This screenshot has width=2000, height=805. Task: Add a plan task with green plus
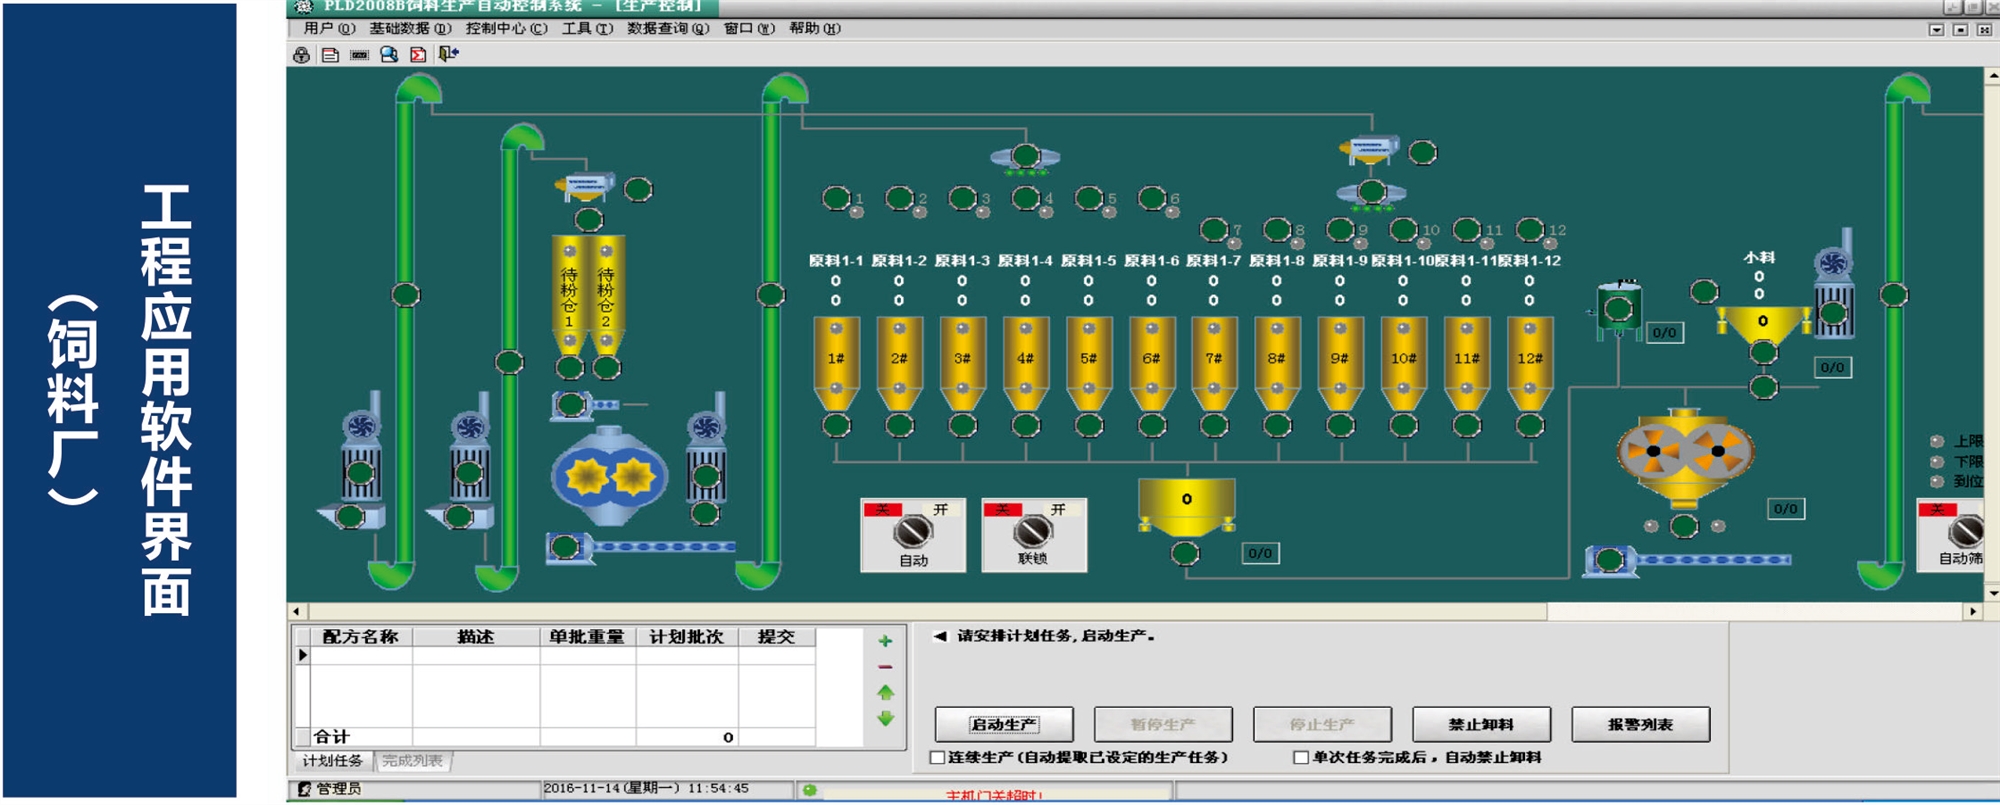885,641
